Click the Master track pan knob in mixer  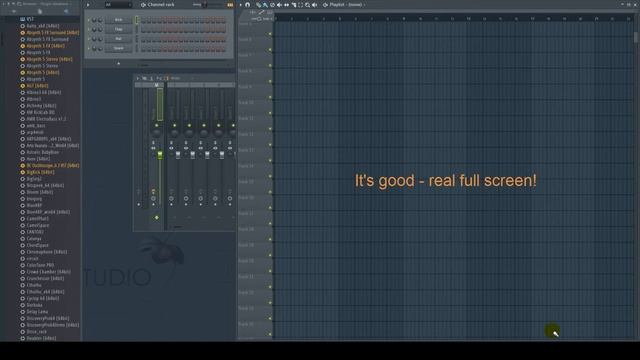[x=156, y=133]
